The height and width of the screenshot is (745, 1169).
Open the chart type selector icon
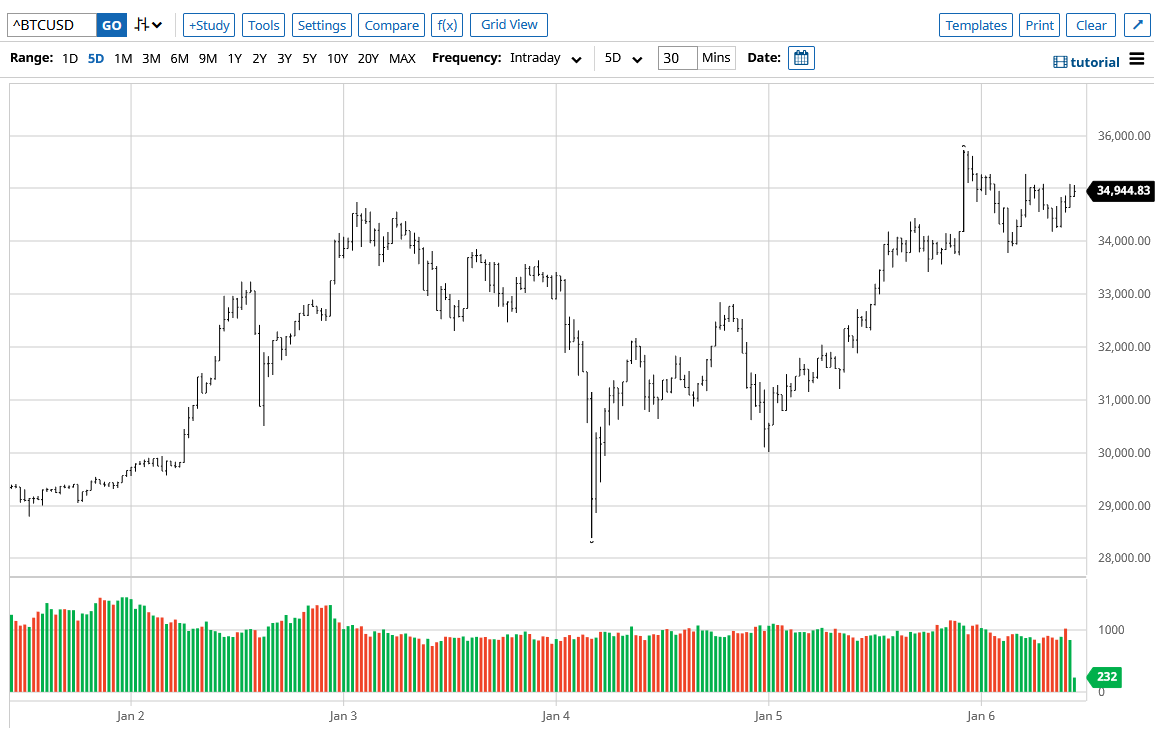point(141,24)
